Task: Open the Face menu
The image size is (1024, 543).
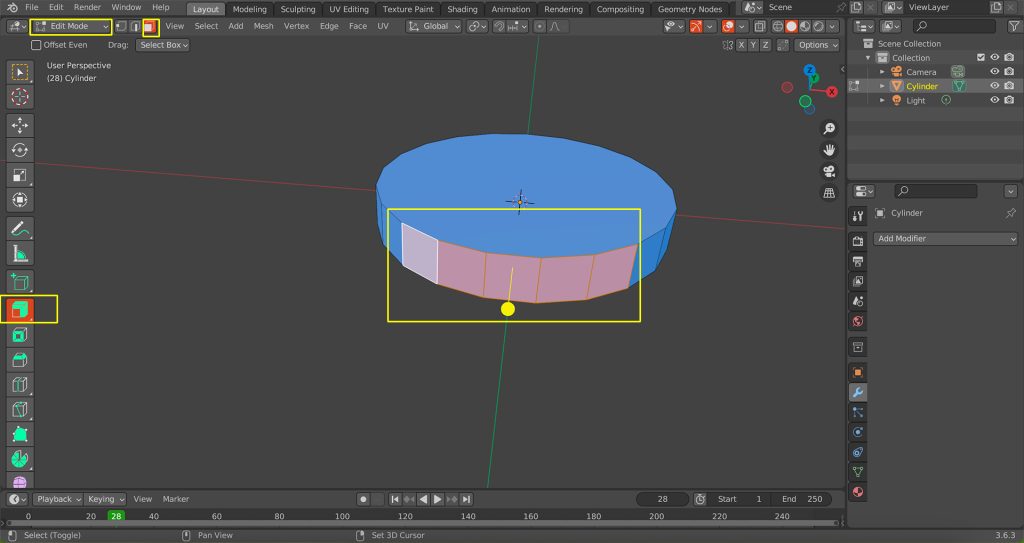Action: click(357, 26)
